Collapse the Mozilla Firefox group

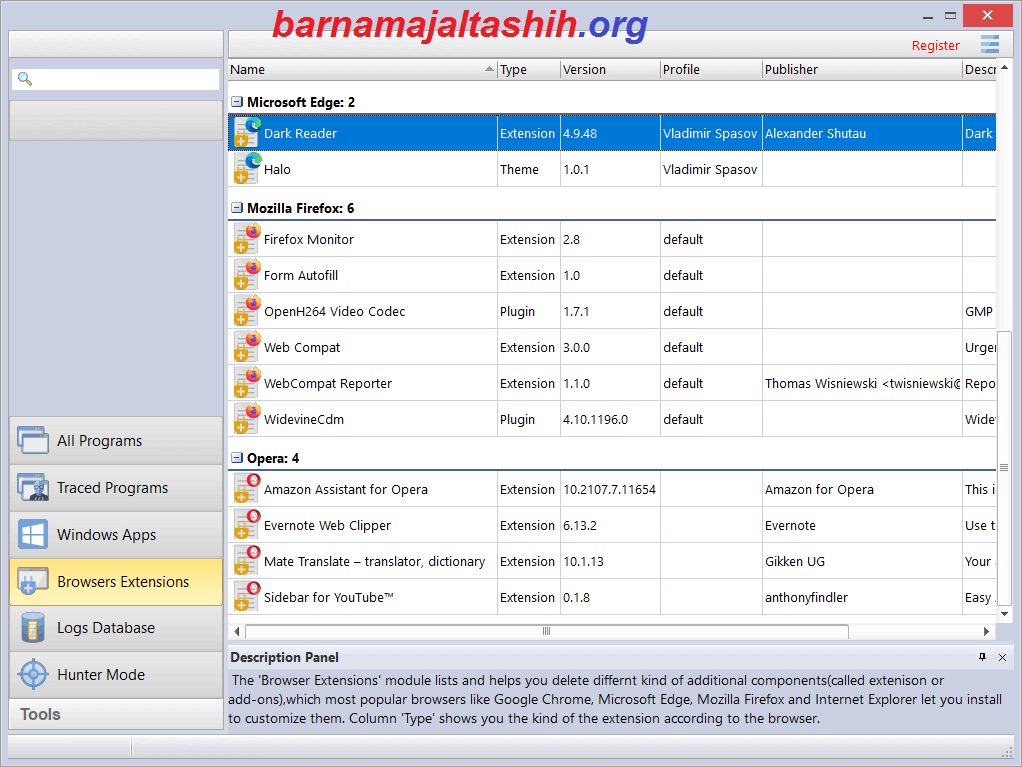pyautogui.click(x=237, y=208)
